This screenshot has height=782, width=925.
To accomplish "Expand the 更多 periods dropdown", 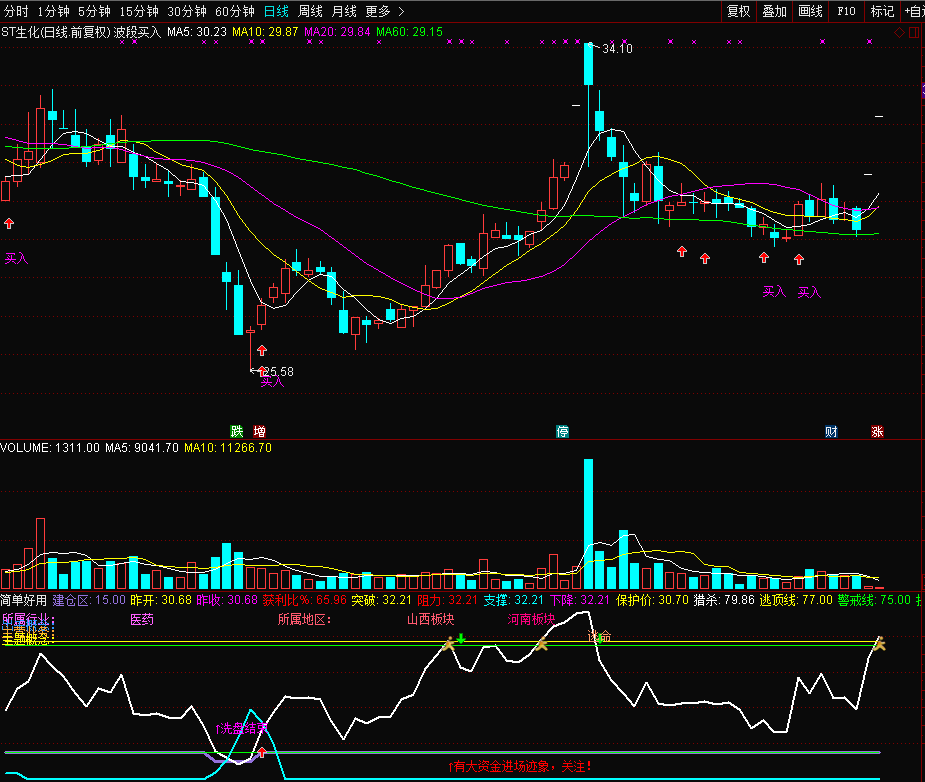I will pyautogui.click(x=384, y=11).
